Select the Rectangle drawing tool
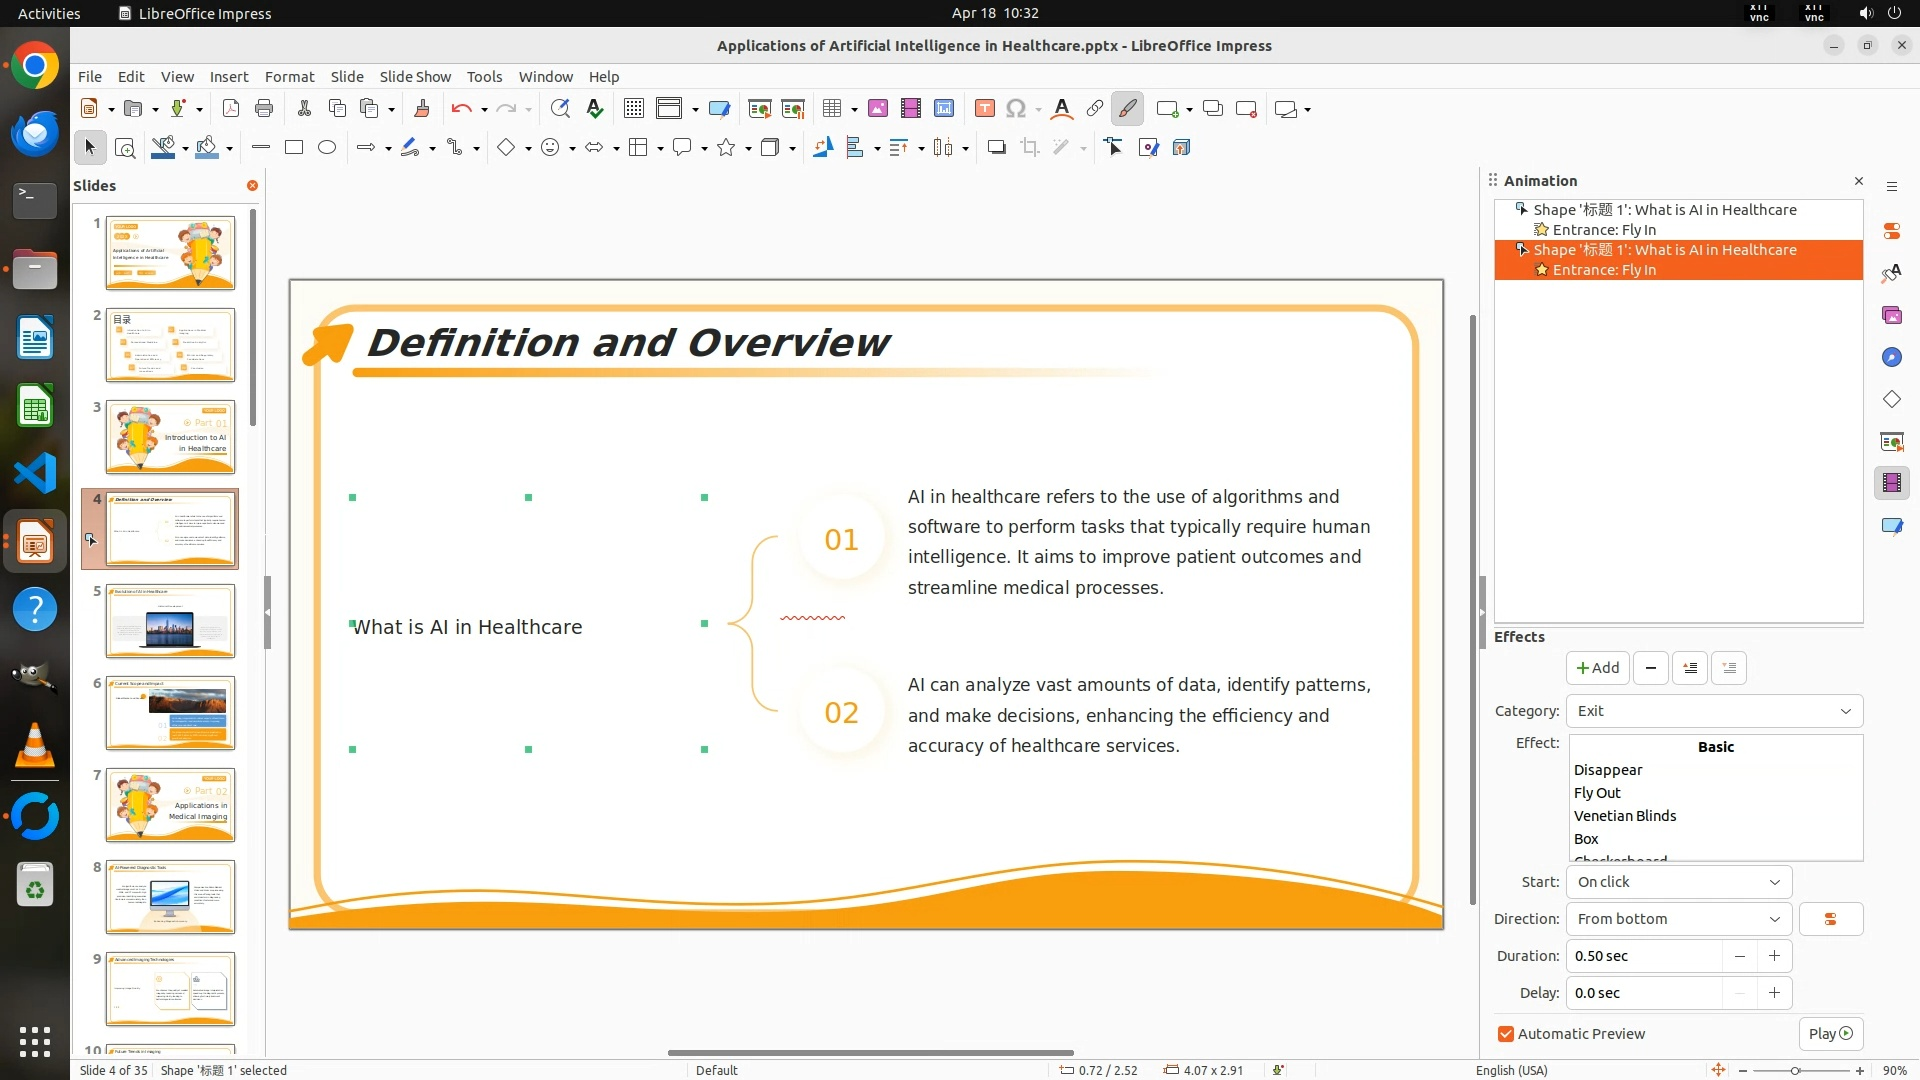This screenshot has height=1080, width=1920. 294,148
